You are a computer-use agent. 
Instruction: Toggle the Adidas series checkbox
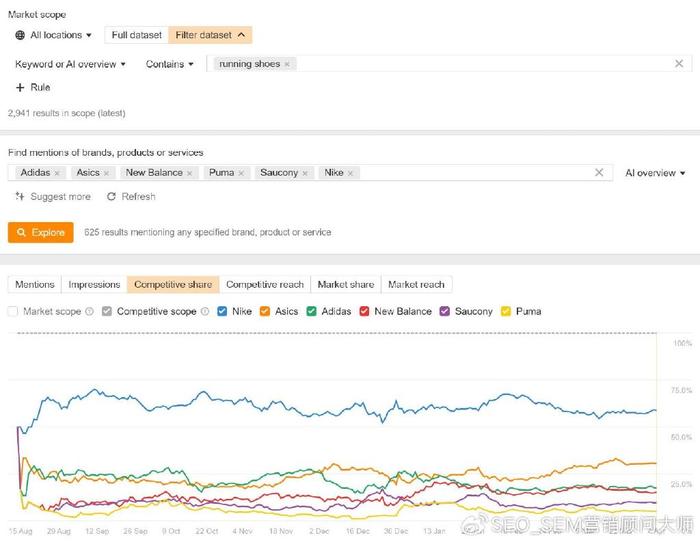[x=312, y=311]
